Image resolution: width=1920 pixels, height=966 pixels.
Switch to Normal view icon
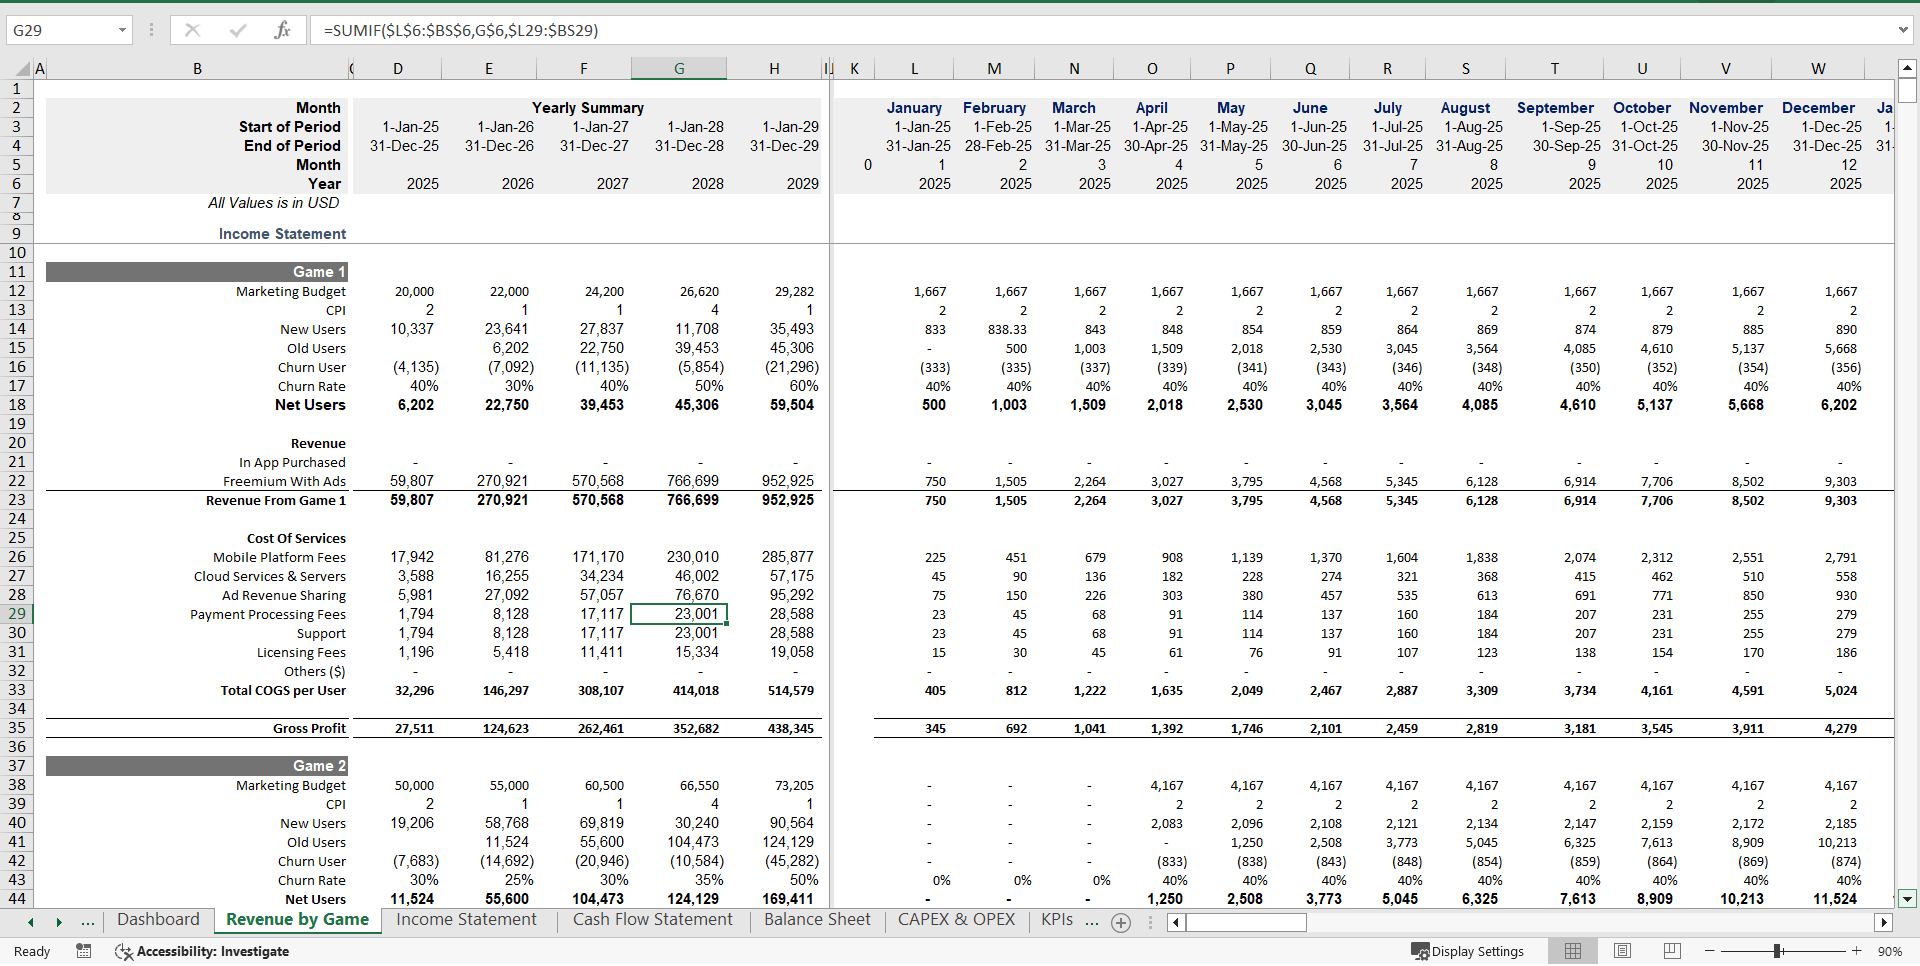[x=1573, y=951]
